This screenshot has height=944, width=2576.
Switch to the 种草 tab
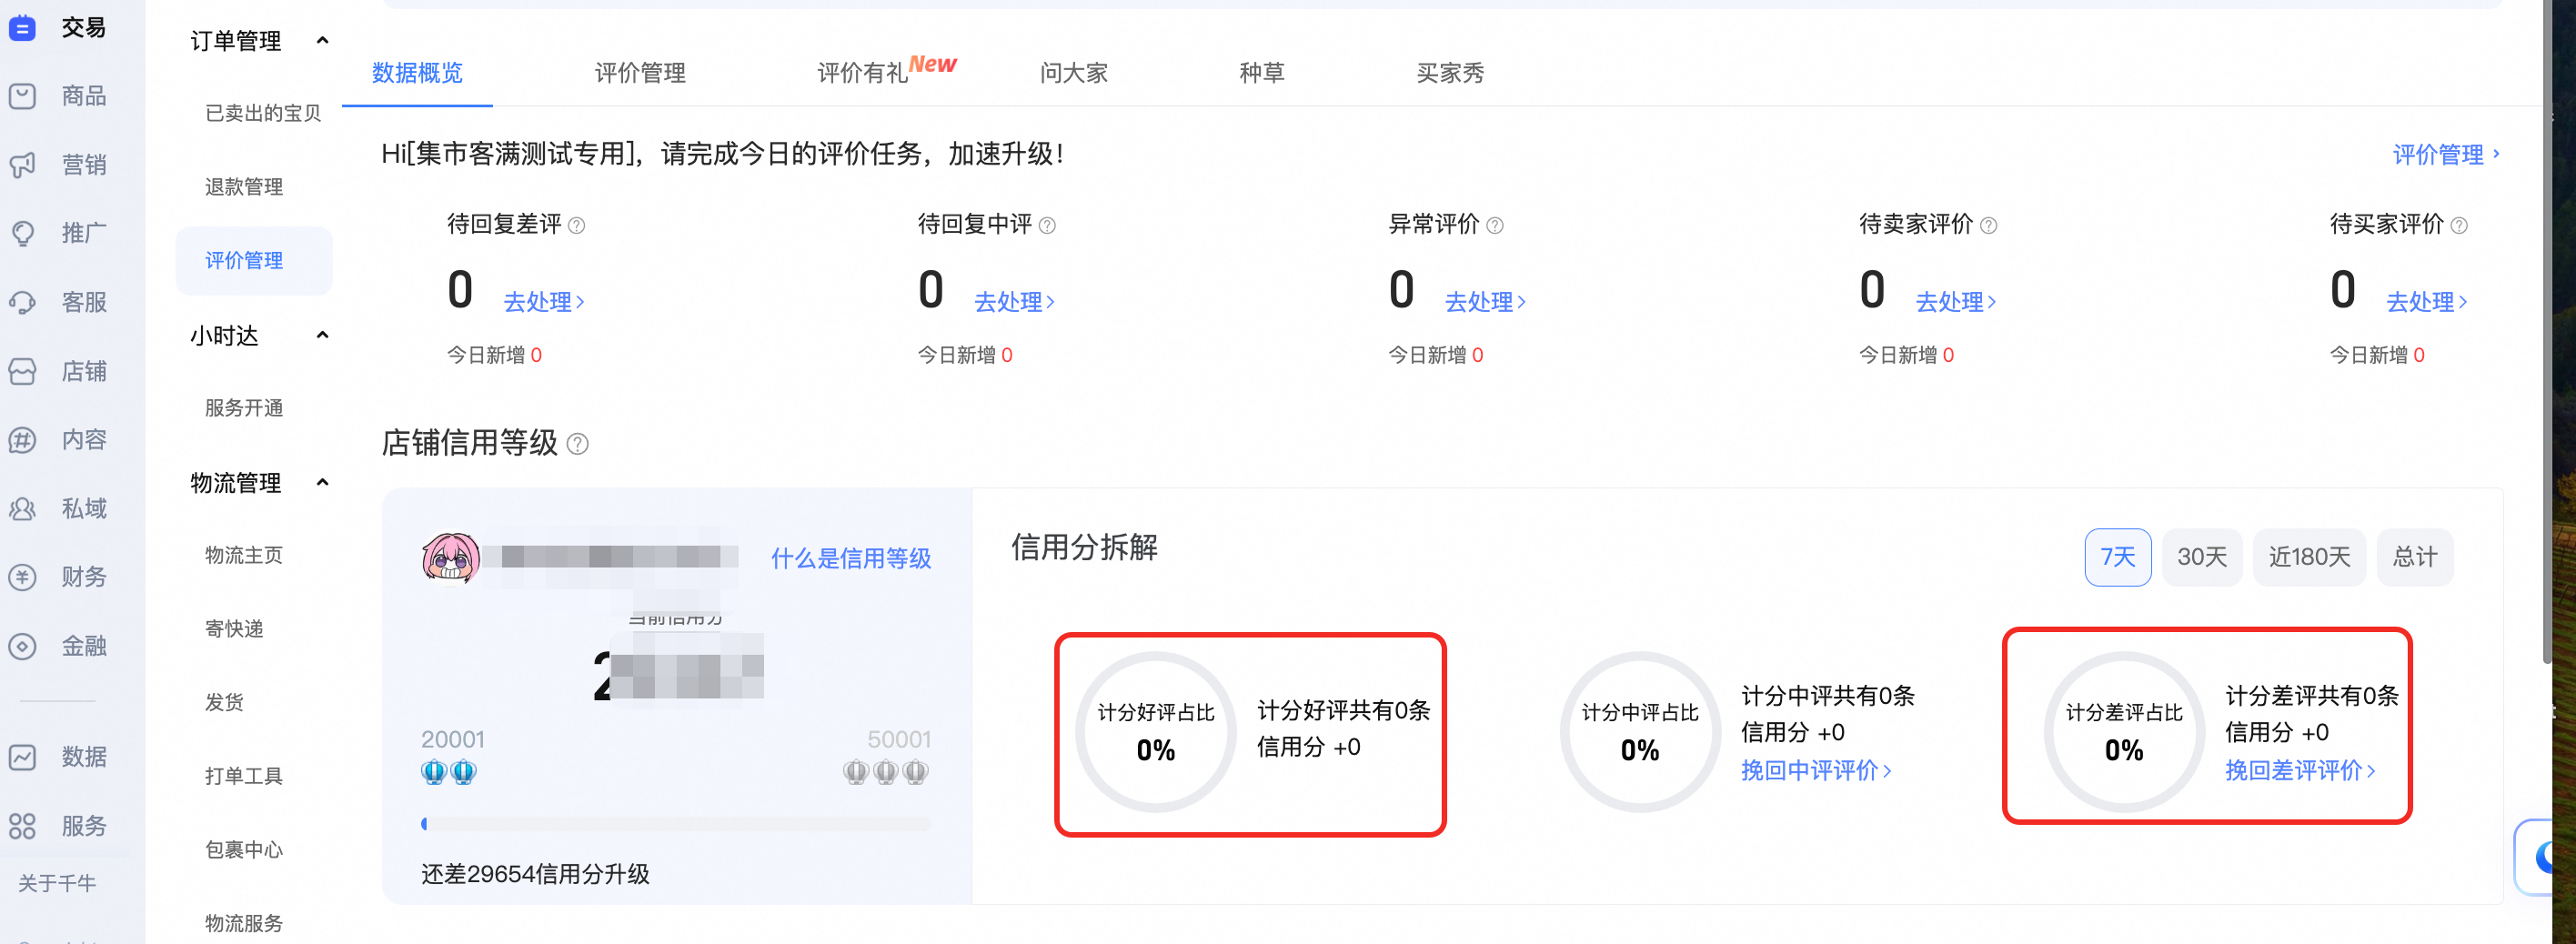(1262, 73)
